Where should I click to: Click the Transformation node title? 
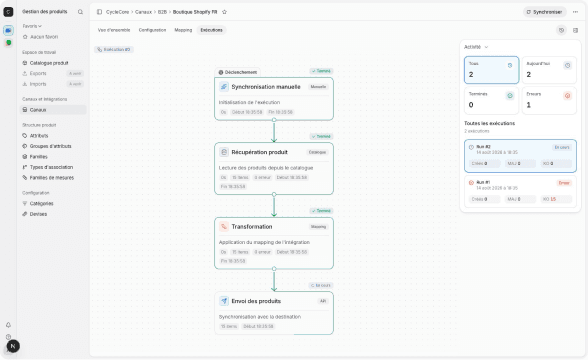point(252,226)
